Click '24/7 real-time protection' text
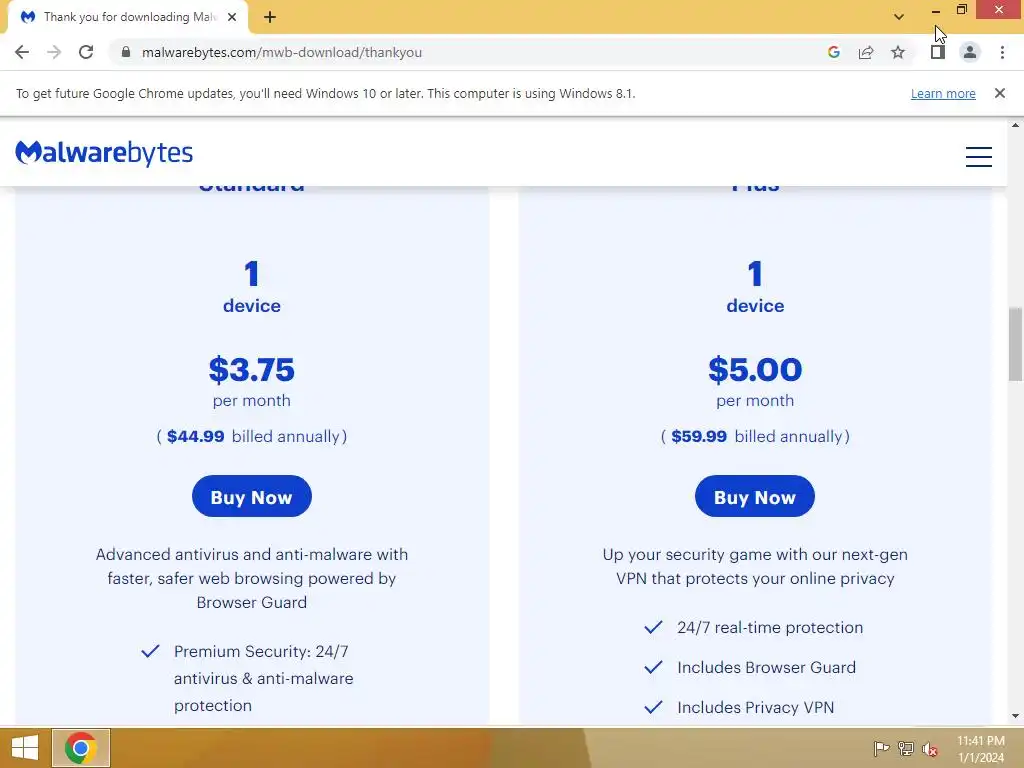Screen dimensions: 1024x768 770,628
